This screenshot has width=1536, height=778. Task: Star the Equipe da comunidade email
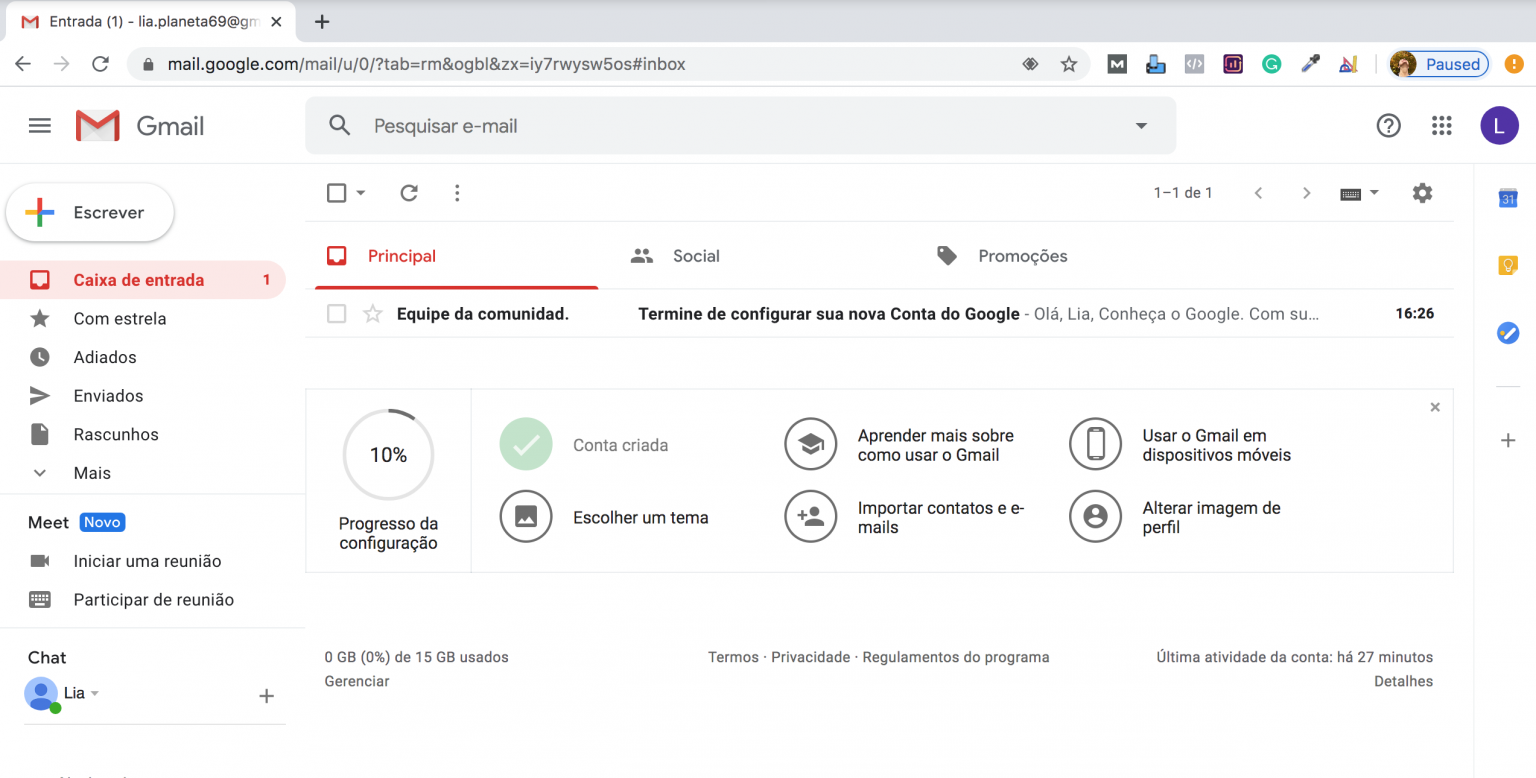pos(372,313)
